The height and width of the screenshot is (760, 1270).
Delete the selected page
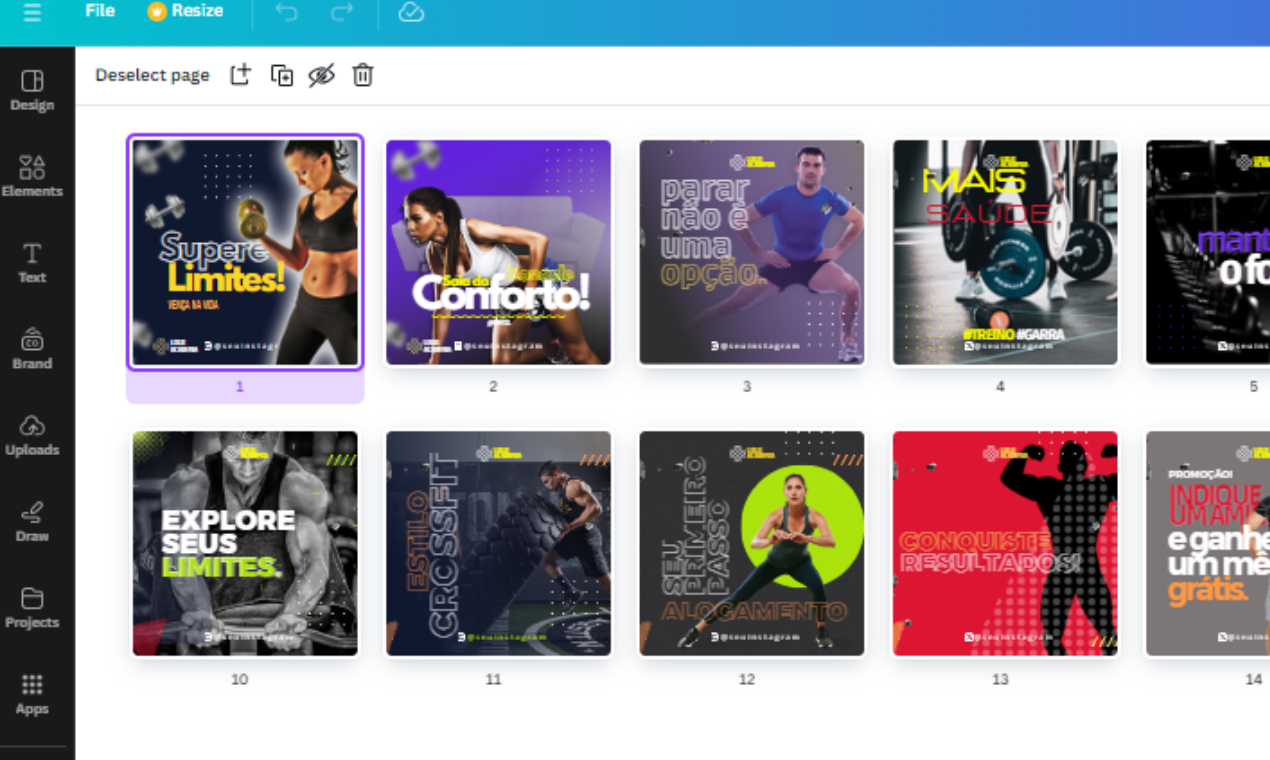tap(363, 75)
